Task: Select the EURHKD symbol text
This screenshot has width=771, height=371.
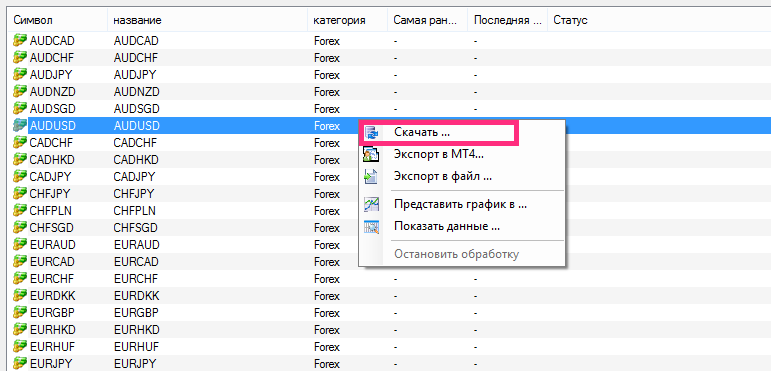Action: click(x=53, y=330)
